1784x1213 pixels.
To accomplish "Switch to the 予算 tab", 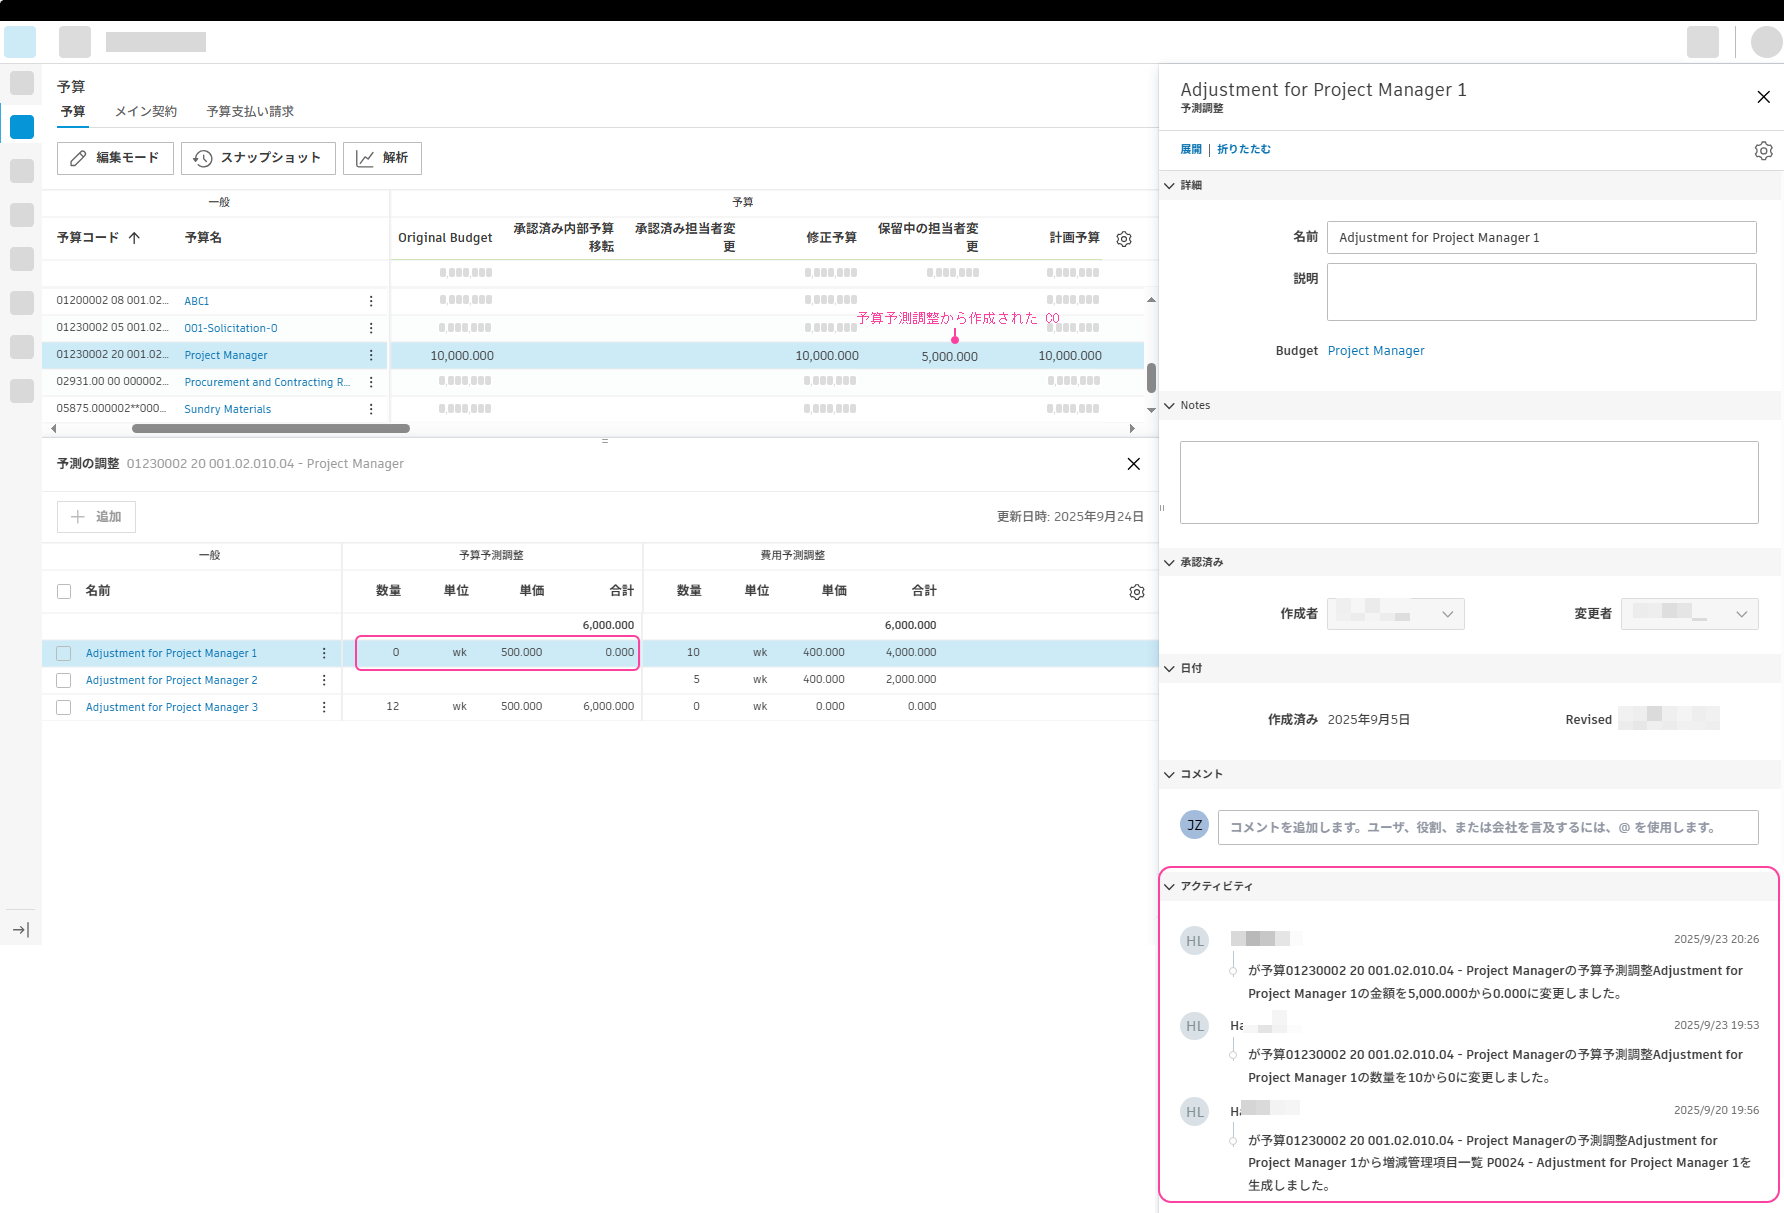I will click(73, 112).
